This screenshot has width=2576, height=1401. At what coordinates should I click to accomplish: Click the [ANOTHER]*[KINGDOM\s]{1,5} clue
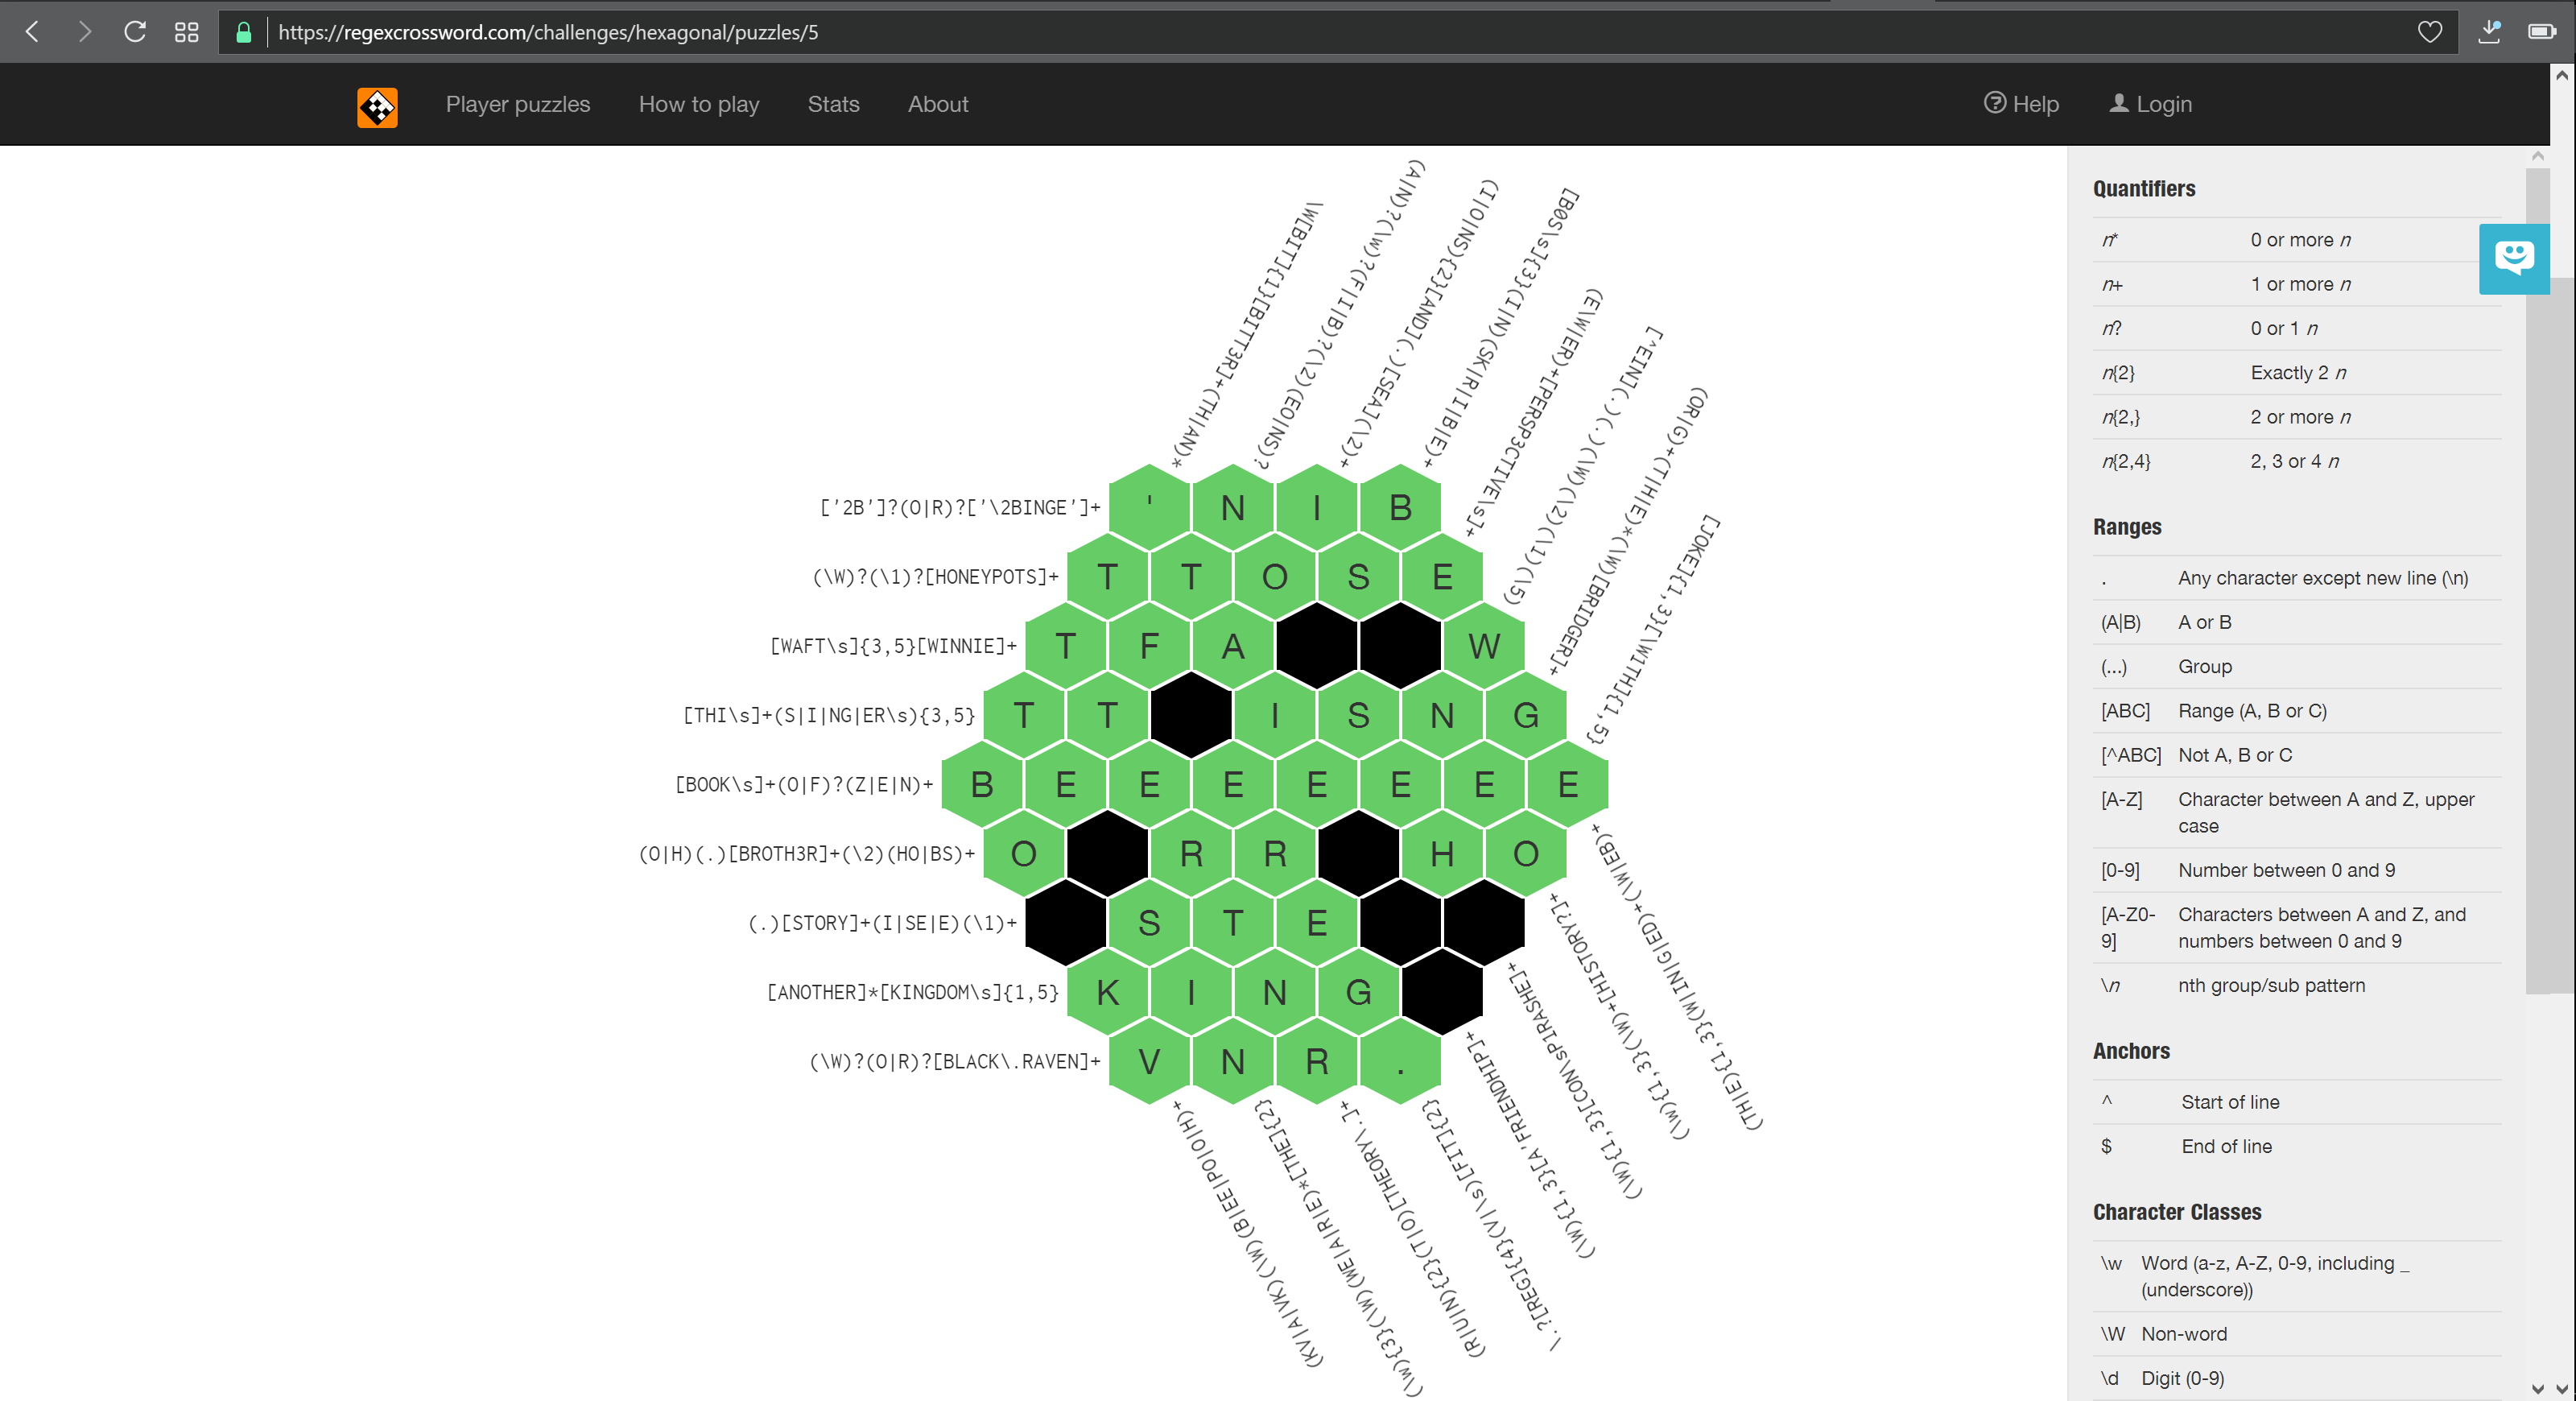coord(912,992)
